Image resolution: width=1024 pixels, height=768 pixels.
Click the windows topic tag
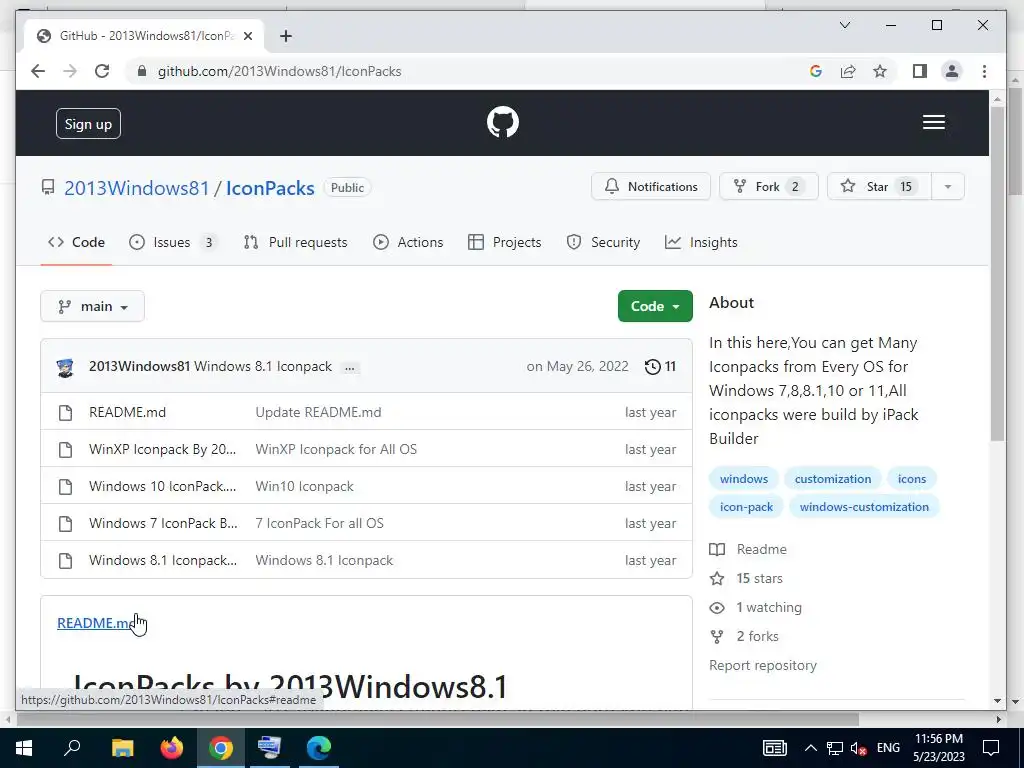point(744,479)
